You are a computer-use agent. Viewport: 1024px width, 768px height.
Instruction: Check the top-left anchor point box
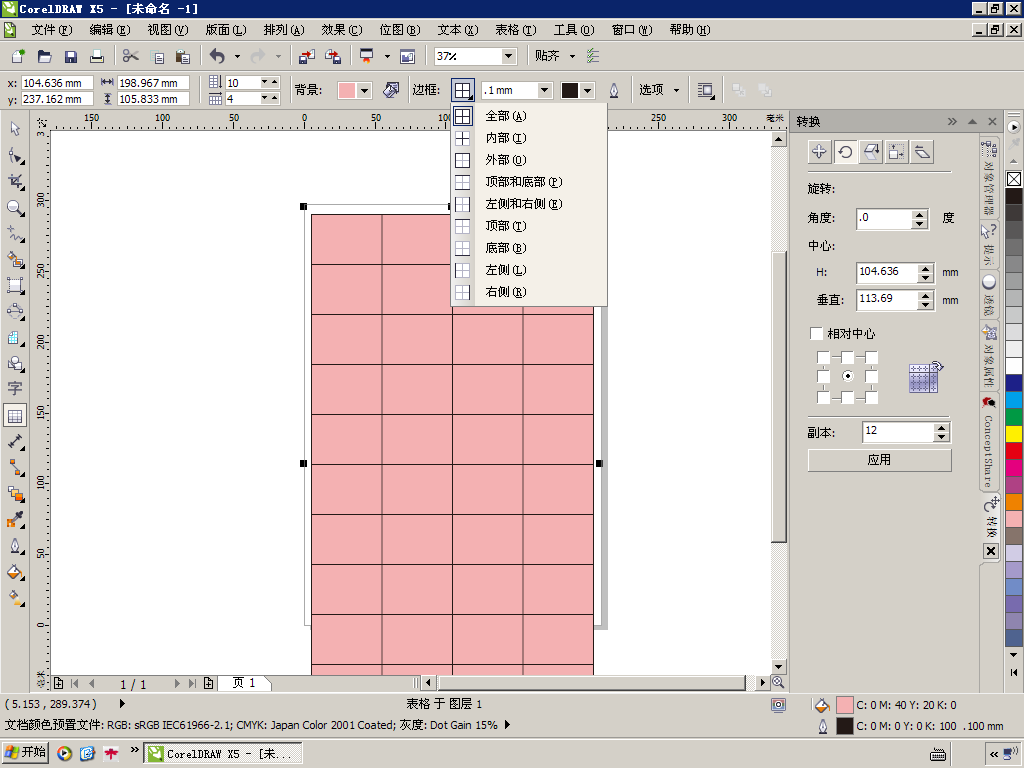point(824,357)
